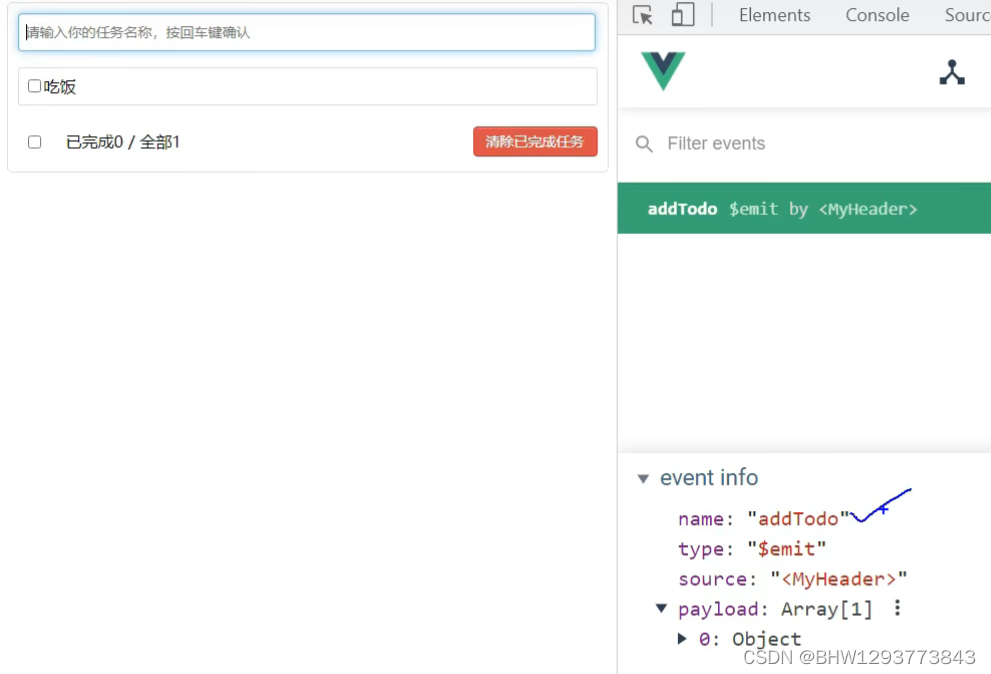Open the Sources tab
The image size is (991, 674).
click(967, 15)
